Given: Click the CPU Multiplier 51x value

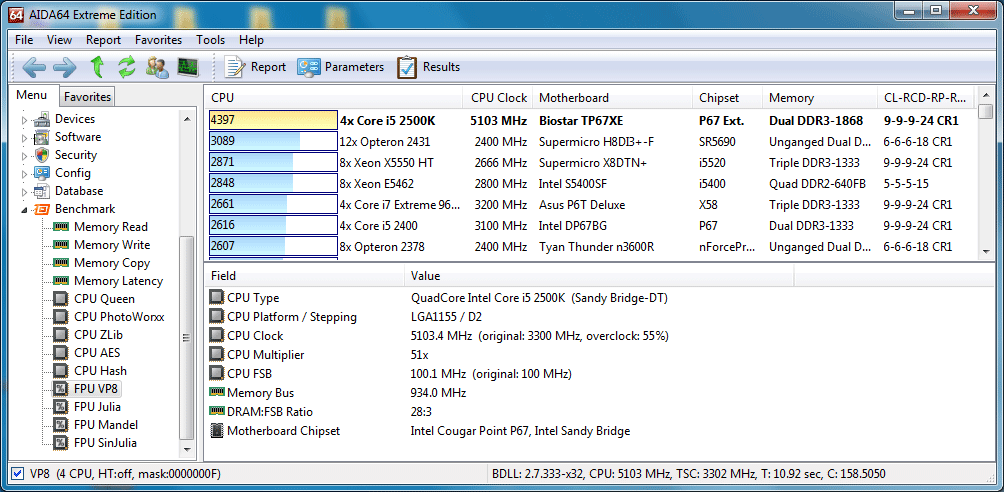Looking at the screenshot, I should tap(419, 355).
